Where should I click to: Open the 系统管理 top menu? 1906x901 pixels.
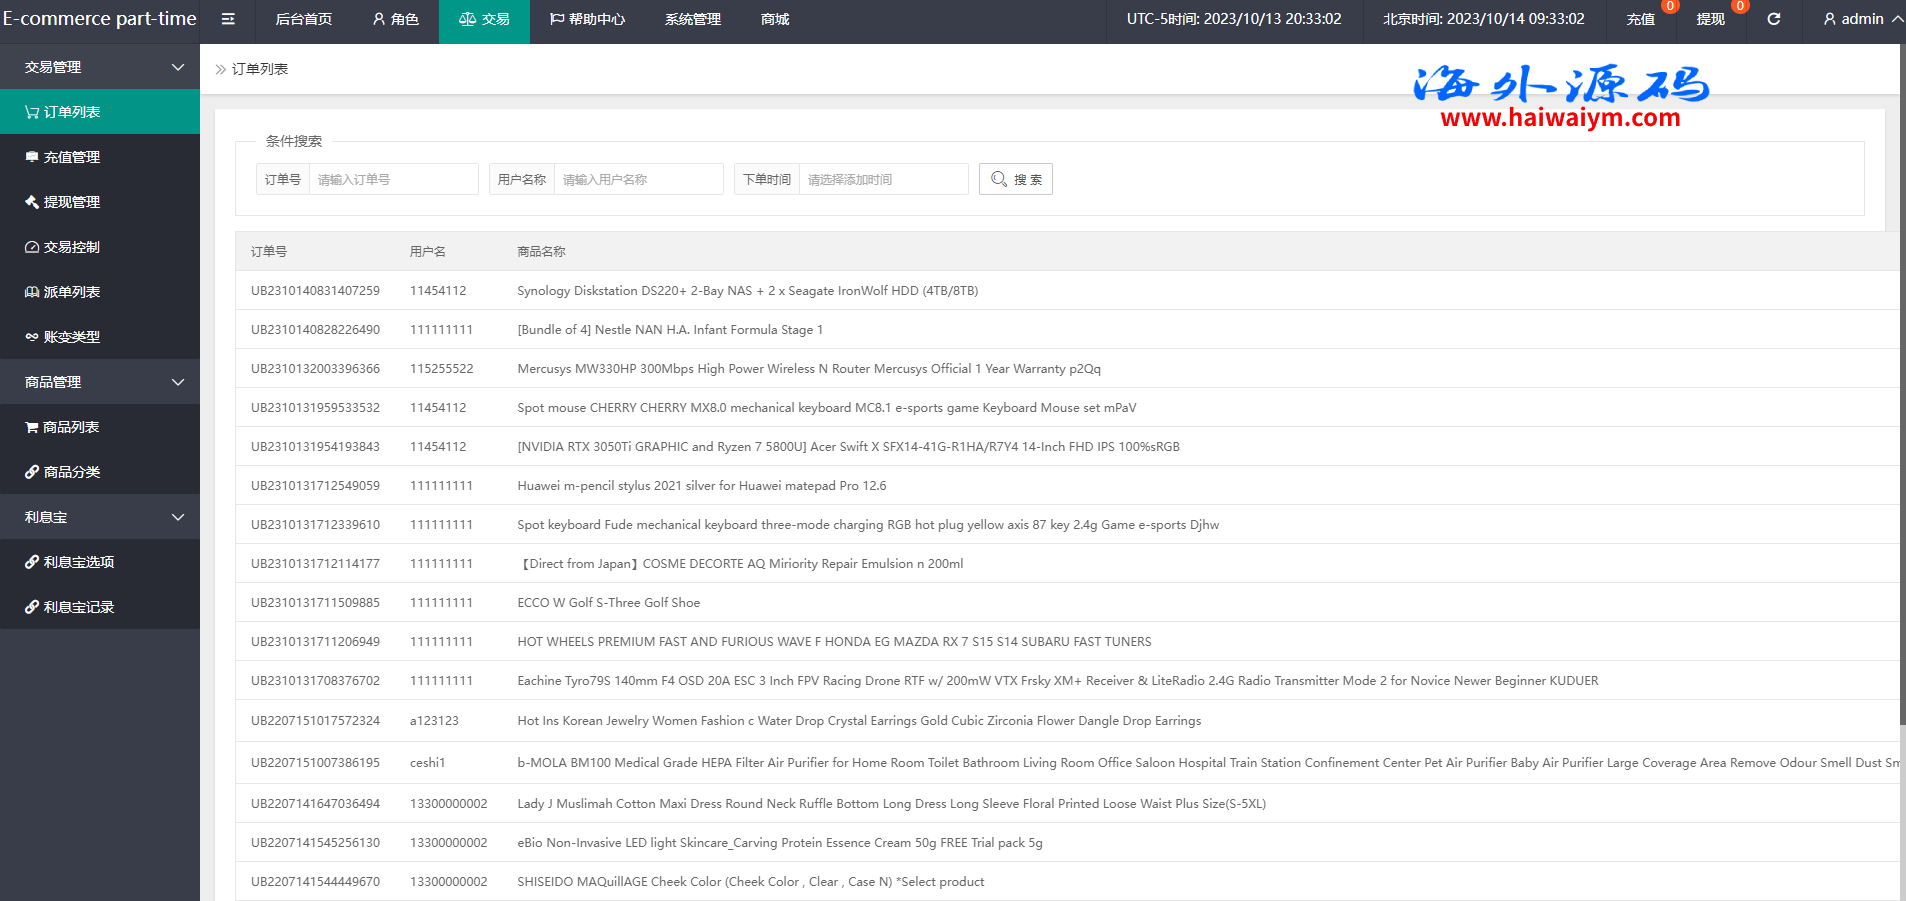(692, 19)
